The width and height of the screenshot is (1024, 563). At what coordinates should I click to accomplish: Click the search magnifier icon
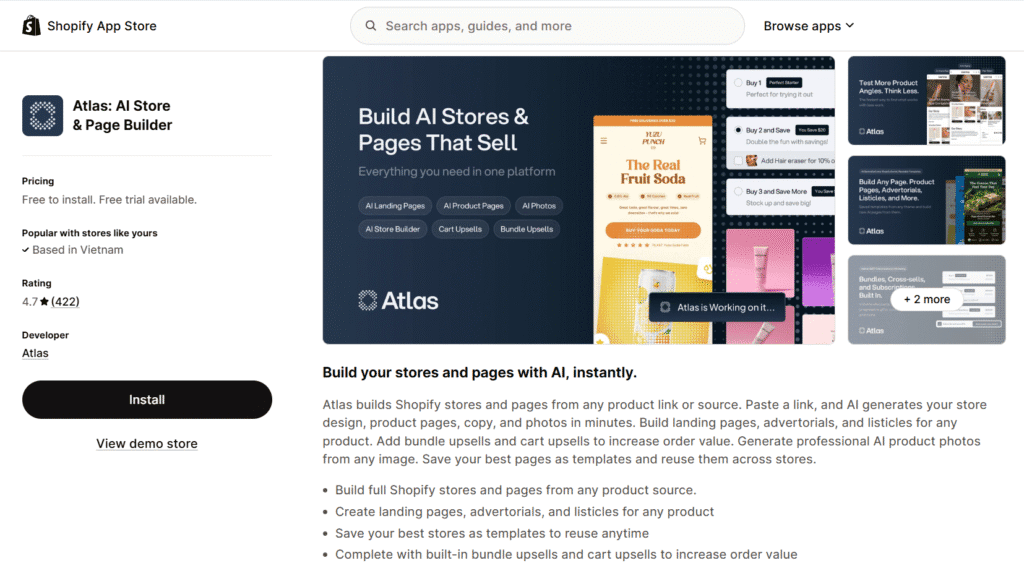(x=370, y=26)
